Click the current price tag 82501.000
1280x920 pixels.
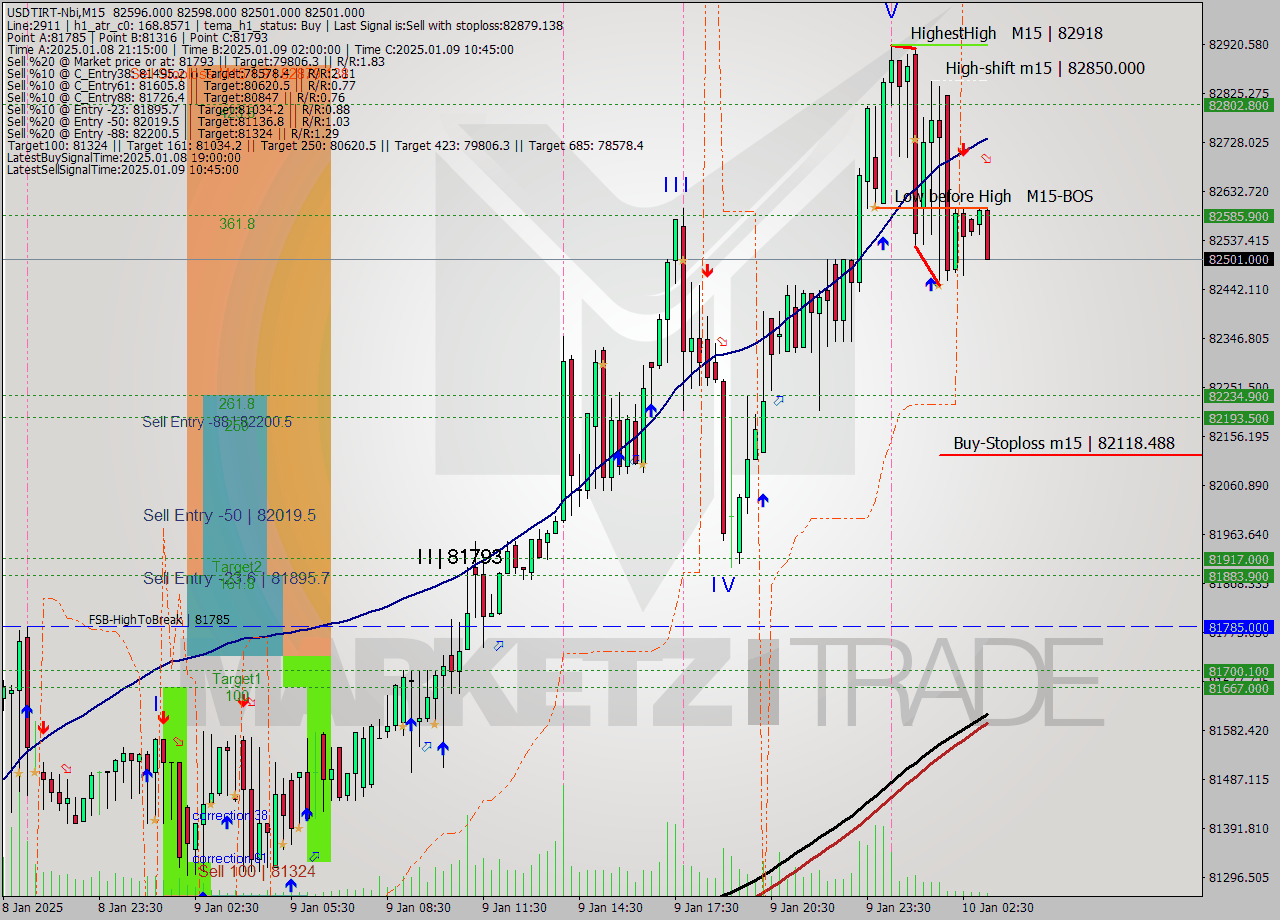[1240, 259]
